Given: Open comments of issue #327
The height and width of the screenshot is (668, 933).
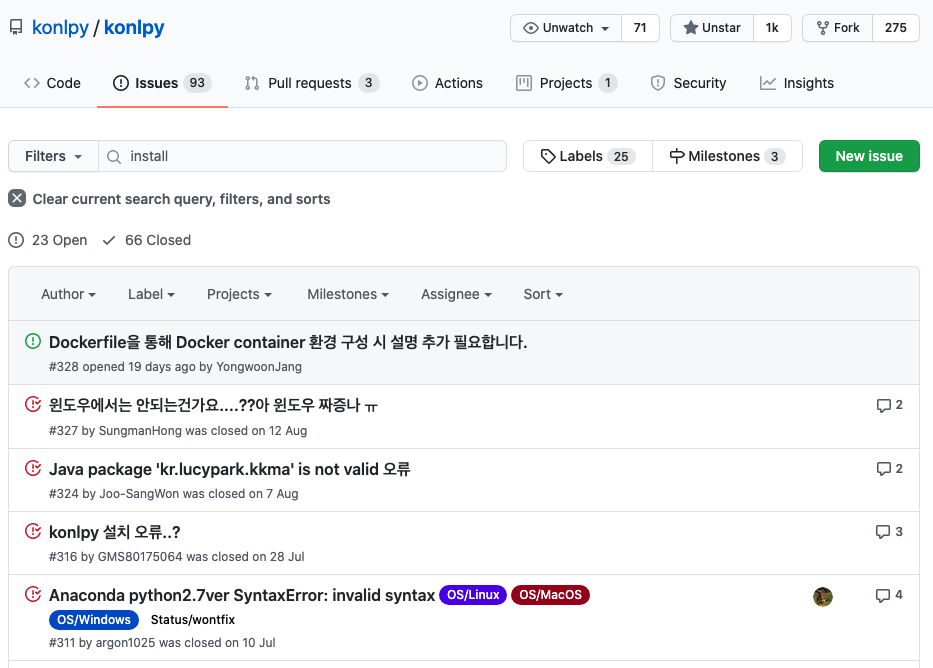Looking at the screenshot, I should (x=889, y=405).
